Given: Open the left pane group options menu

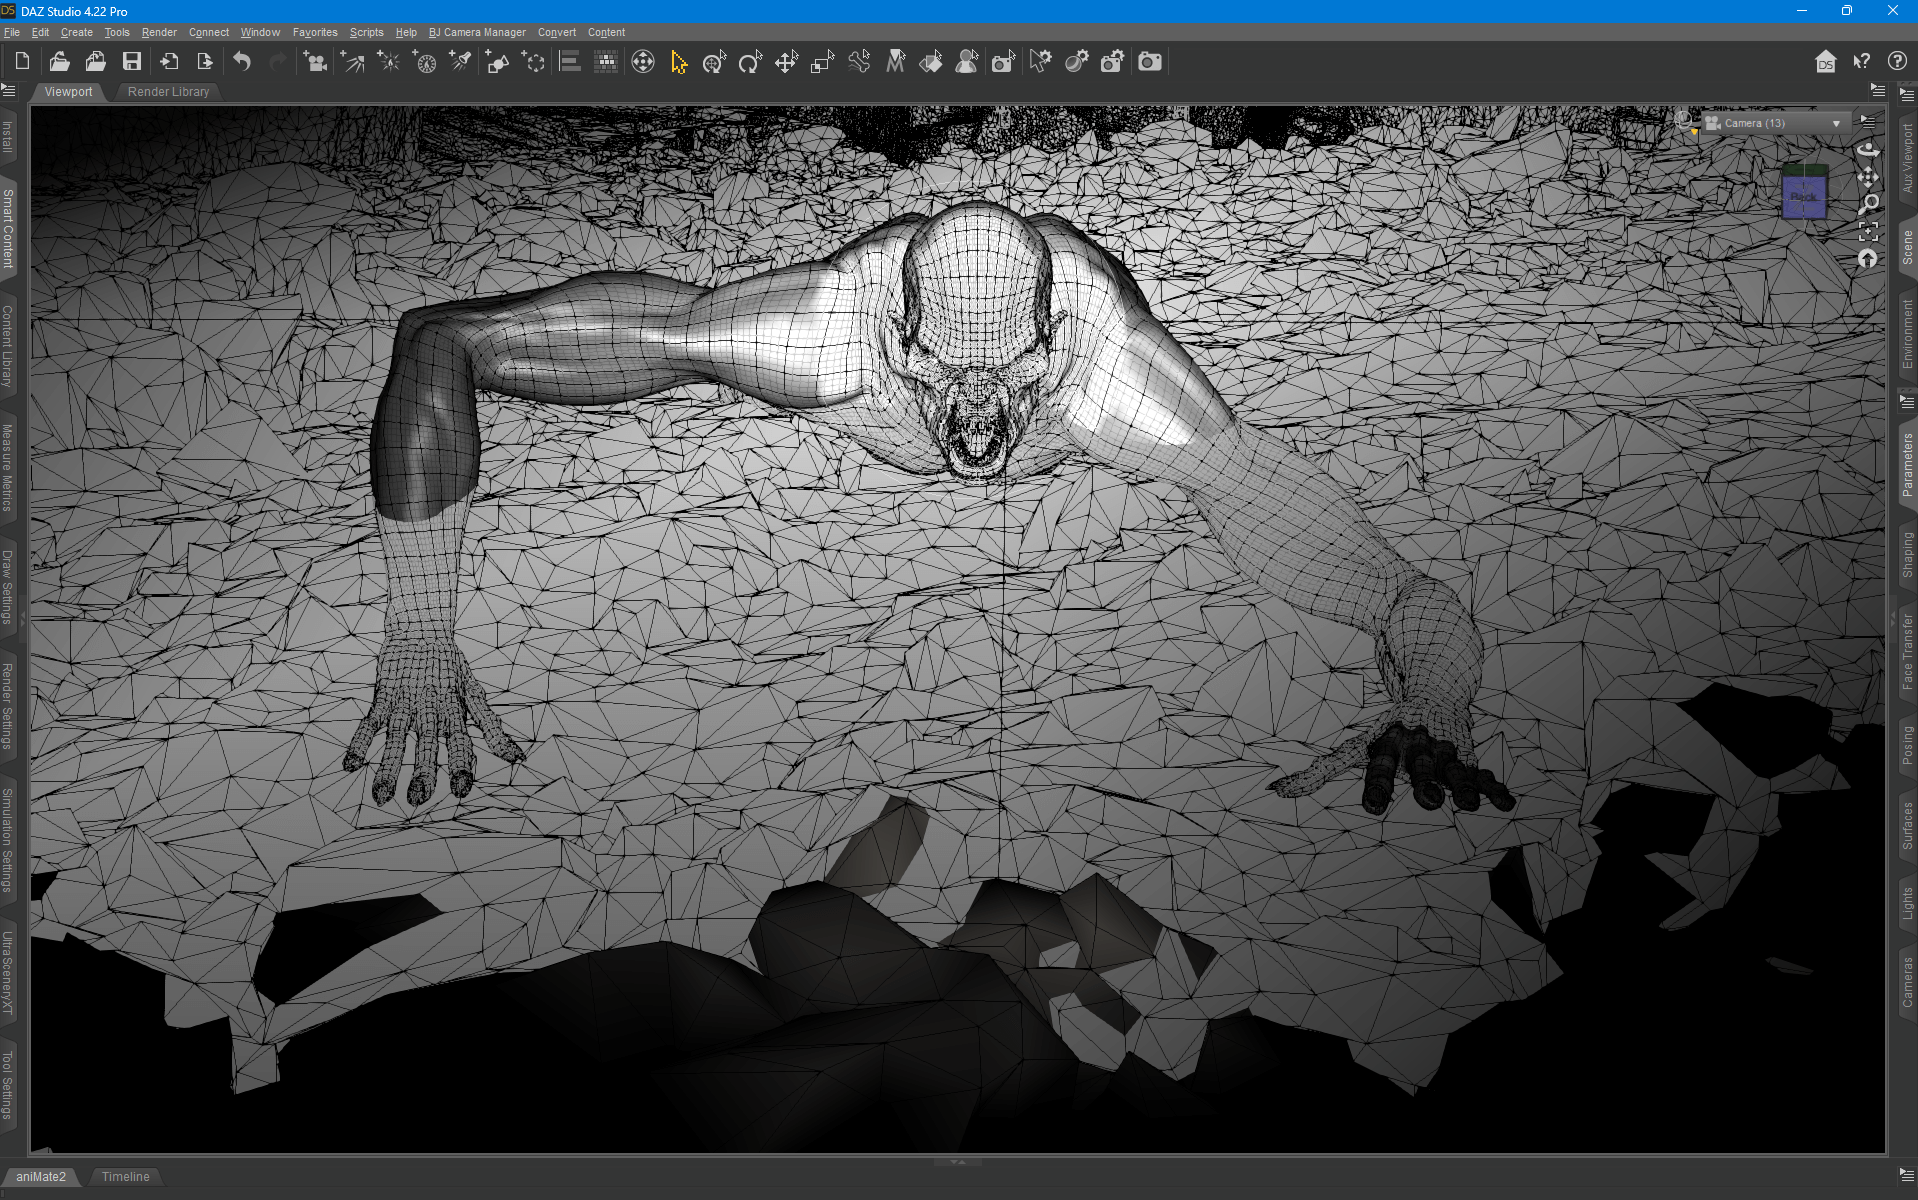Looking at the screenshot, I should (9, 90).
